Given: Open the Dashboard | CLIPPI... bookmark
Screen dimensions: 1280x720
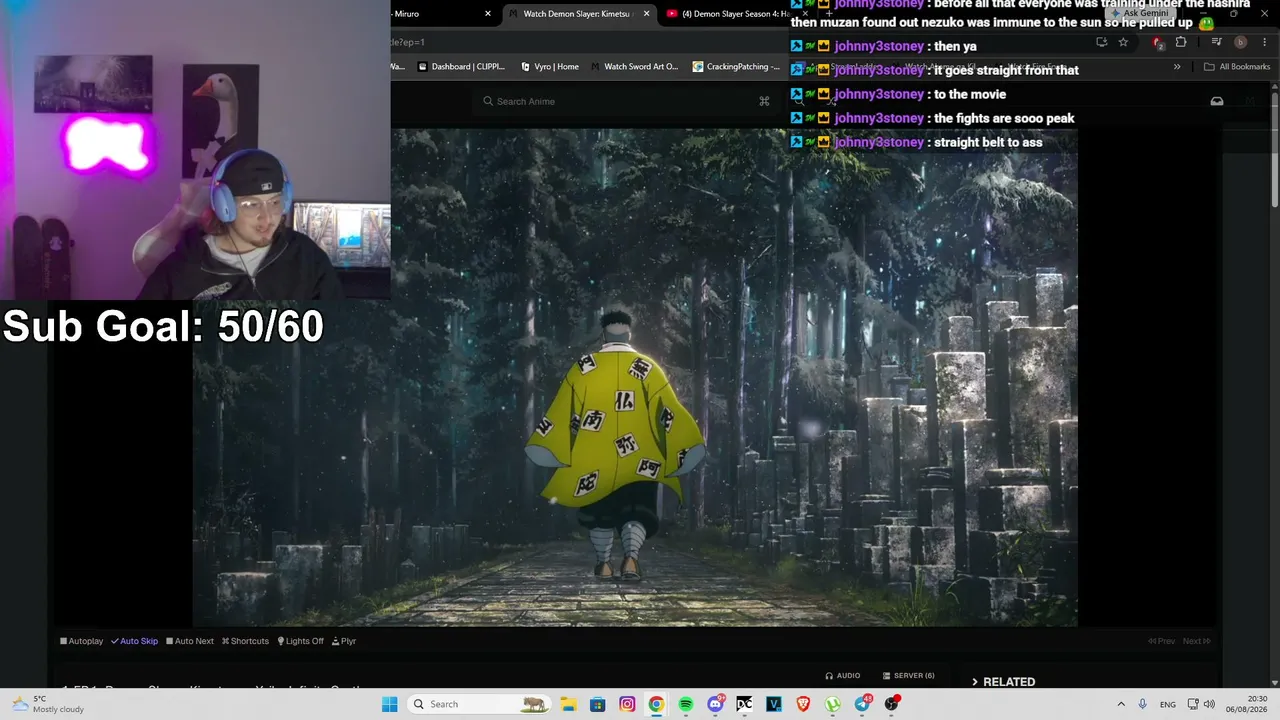Looking at the screenshot, I should point(461,67).
